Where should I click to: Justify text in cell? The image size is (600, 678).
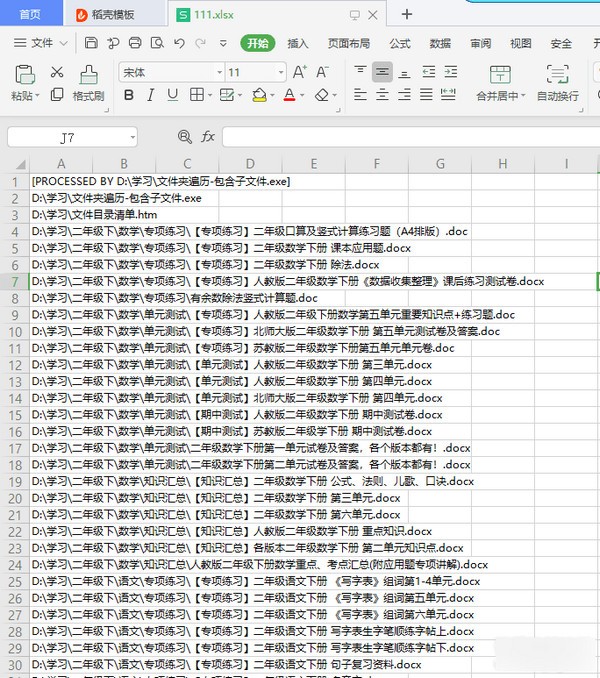[426, 94]
